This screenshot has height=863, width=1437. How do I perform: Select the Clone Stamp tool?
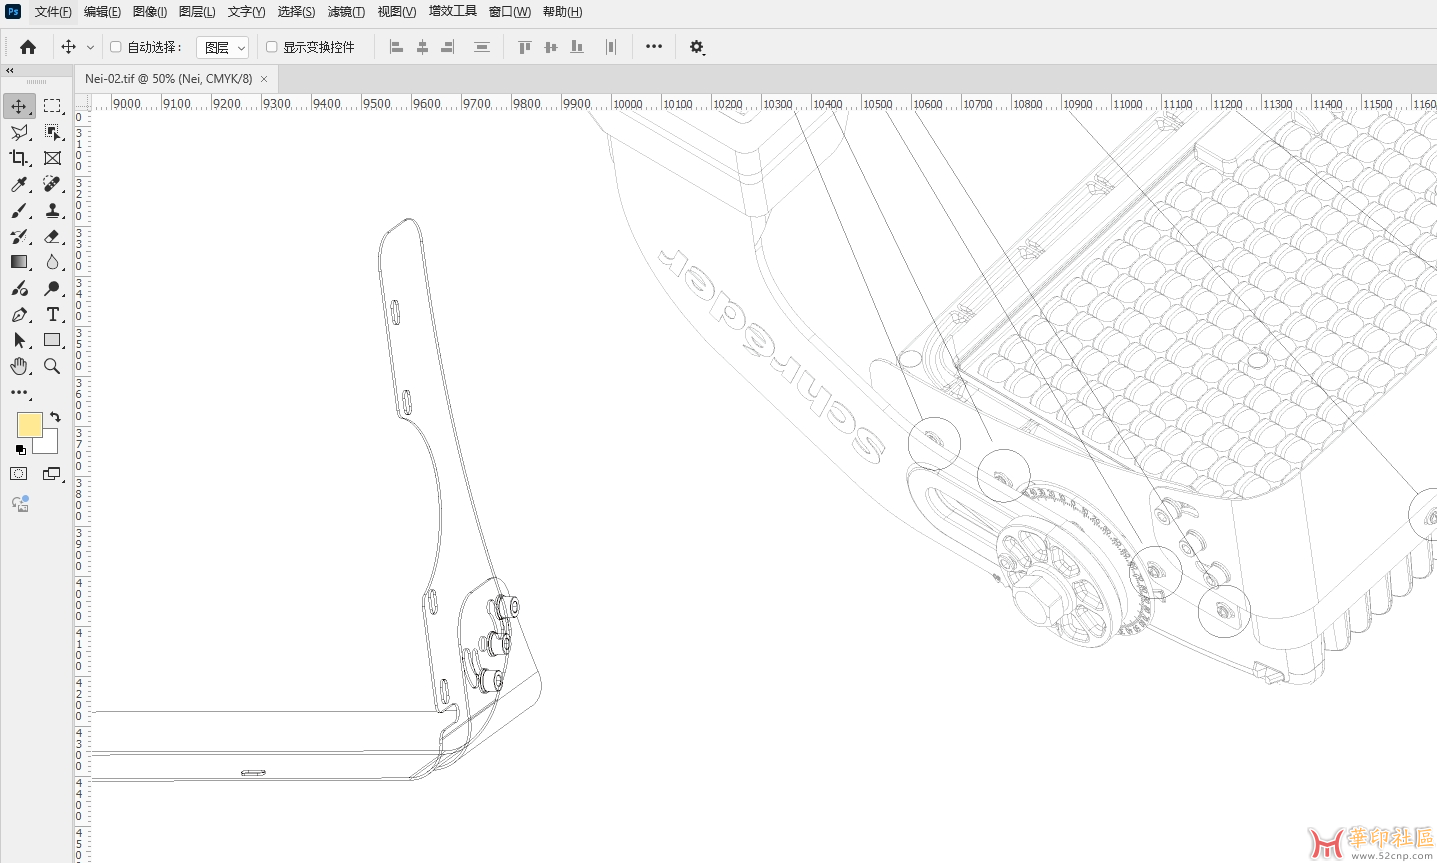click(52, 210)
